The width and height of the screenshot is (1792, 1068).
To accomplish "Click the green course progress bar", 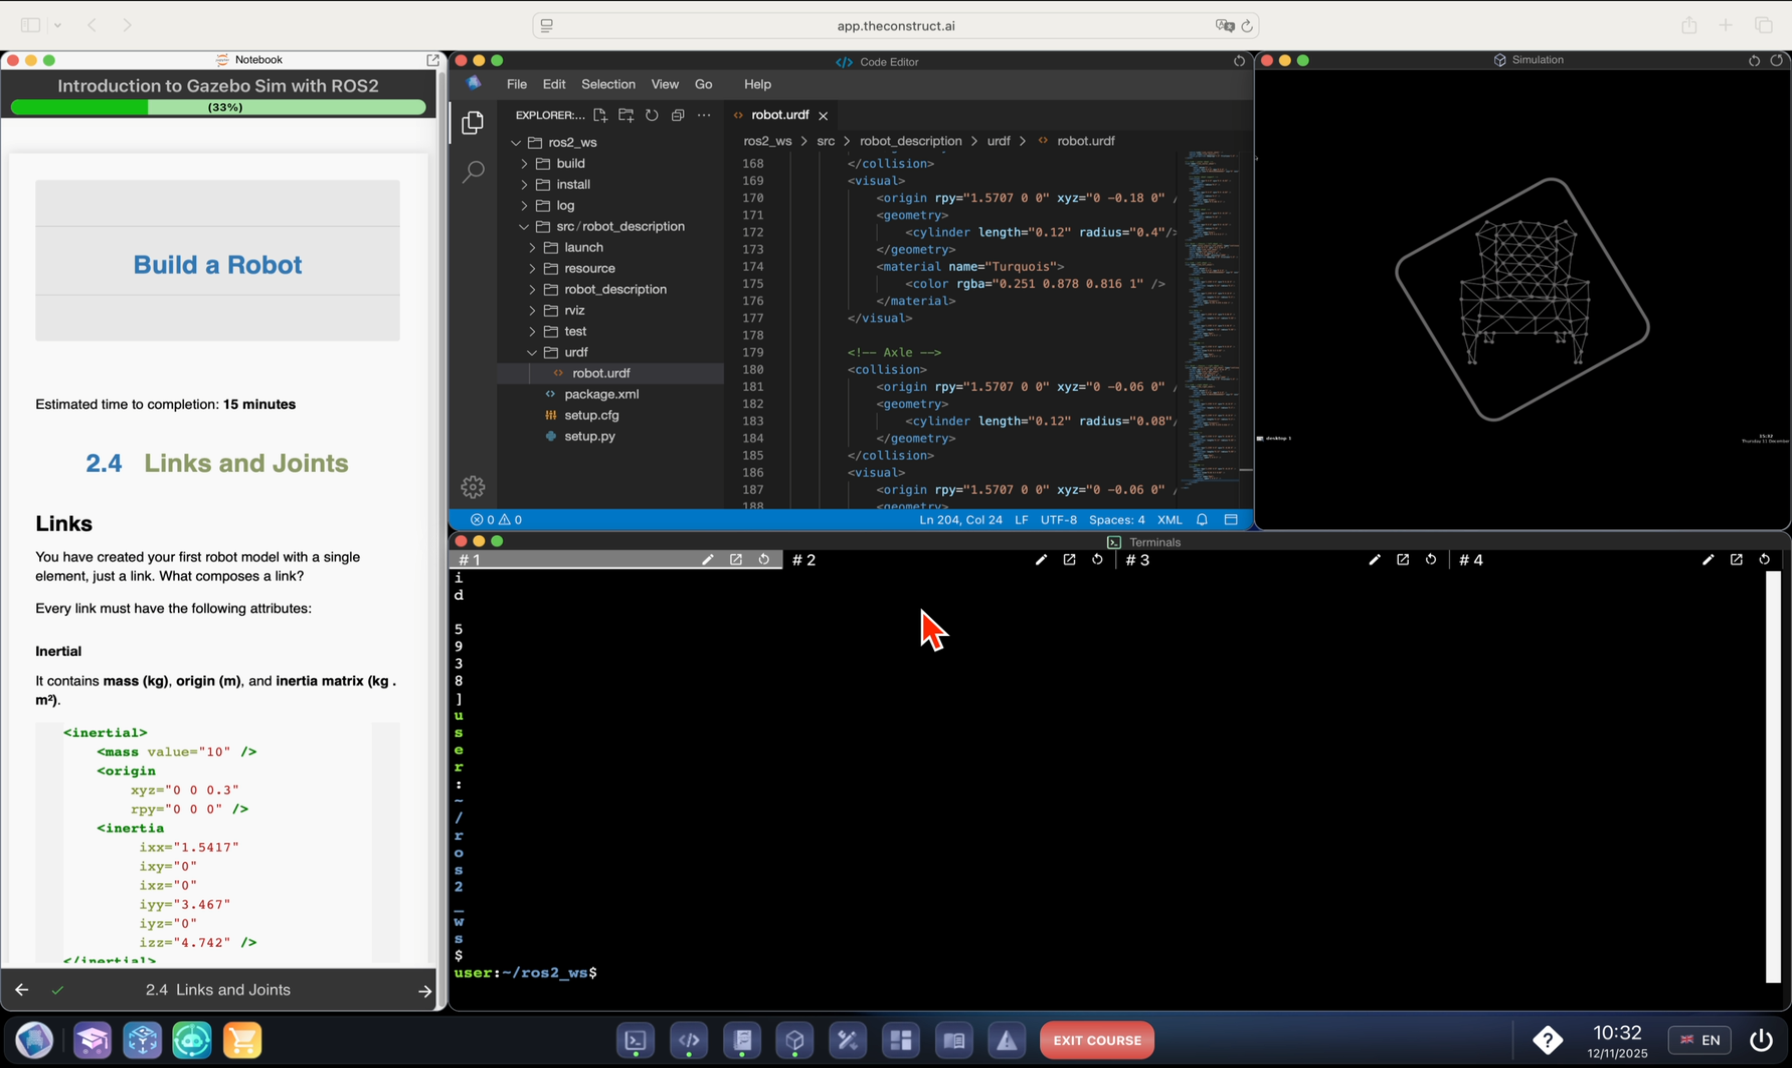I will click(218, 107).
